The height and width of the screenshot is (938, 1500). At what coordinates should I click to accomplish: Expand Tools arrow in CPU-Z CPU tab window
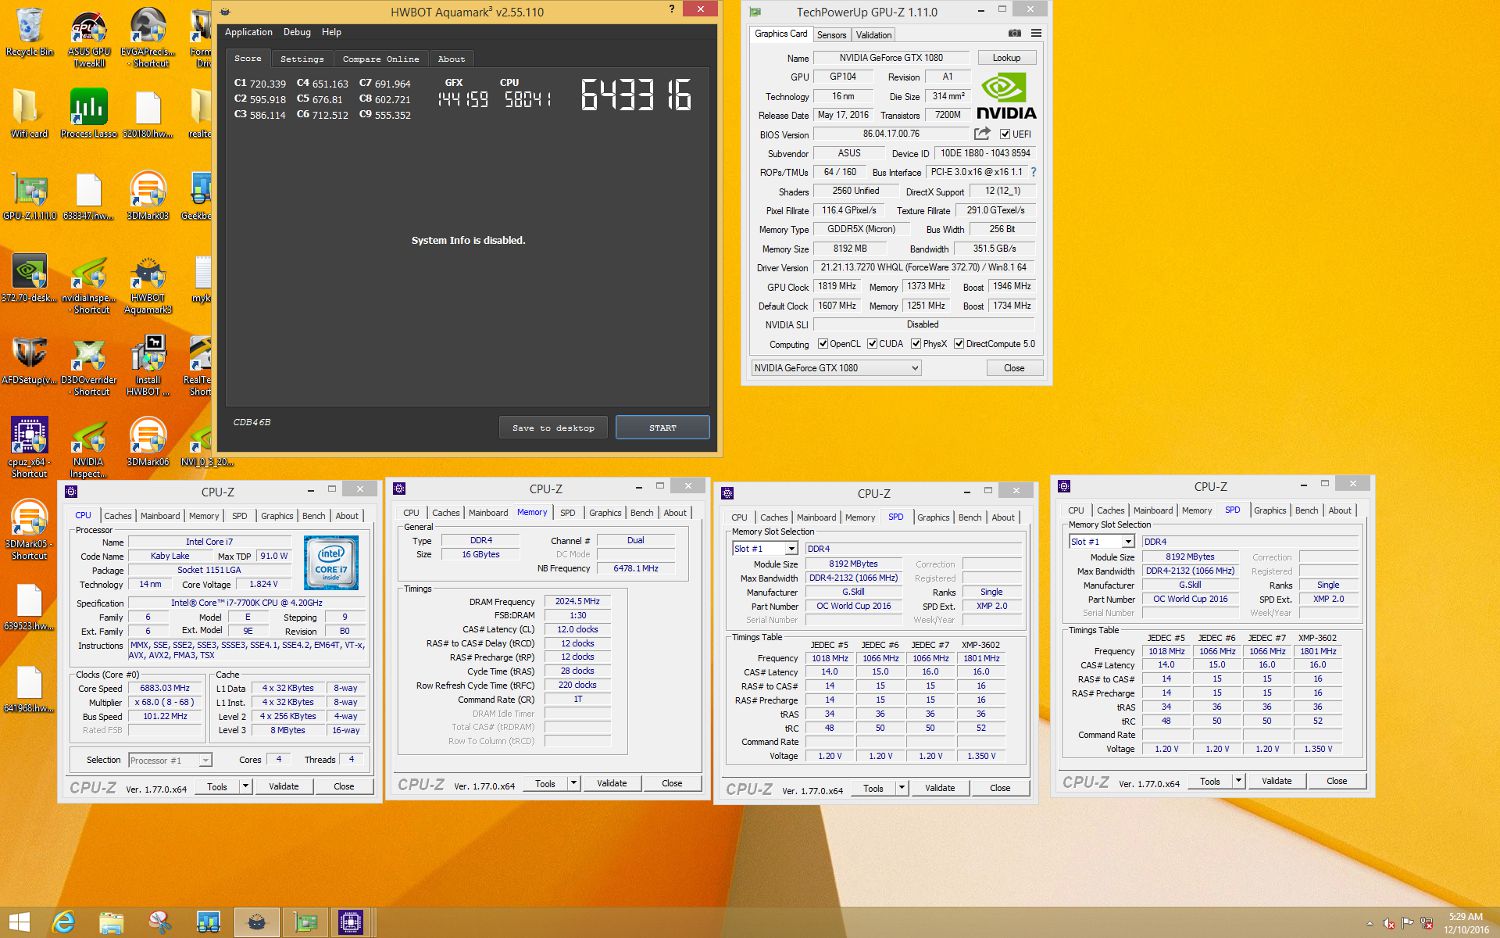[x=246, y=786]
